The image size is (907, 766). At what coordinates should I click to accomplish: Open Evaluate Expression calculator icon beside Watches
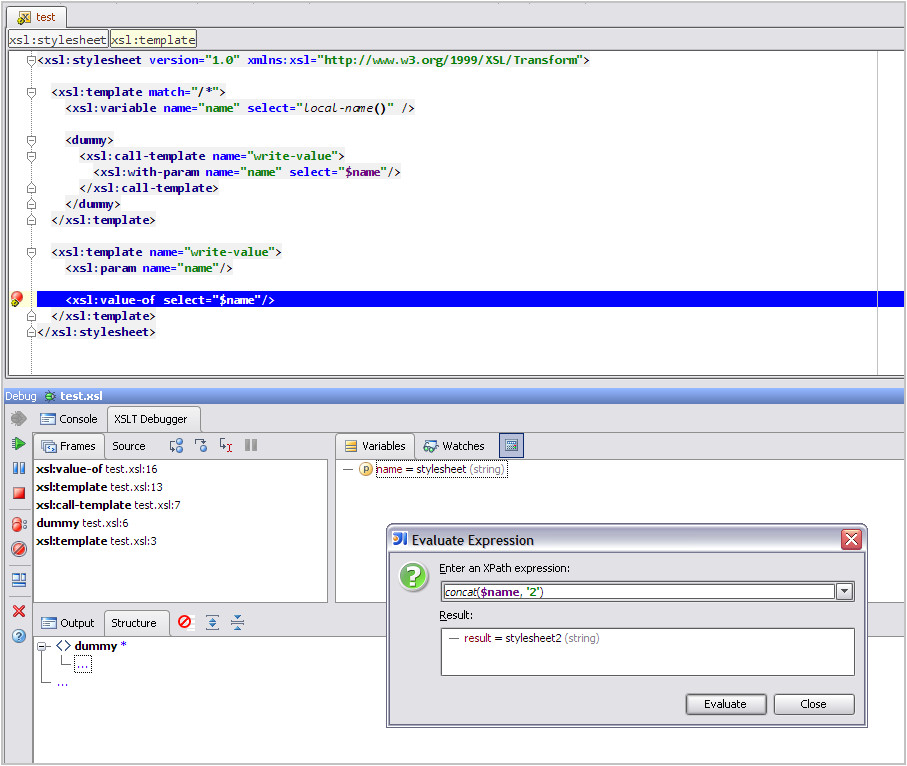coord(511,446)
